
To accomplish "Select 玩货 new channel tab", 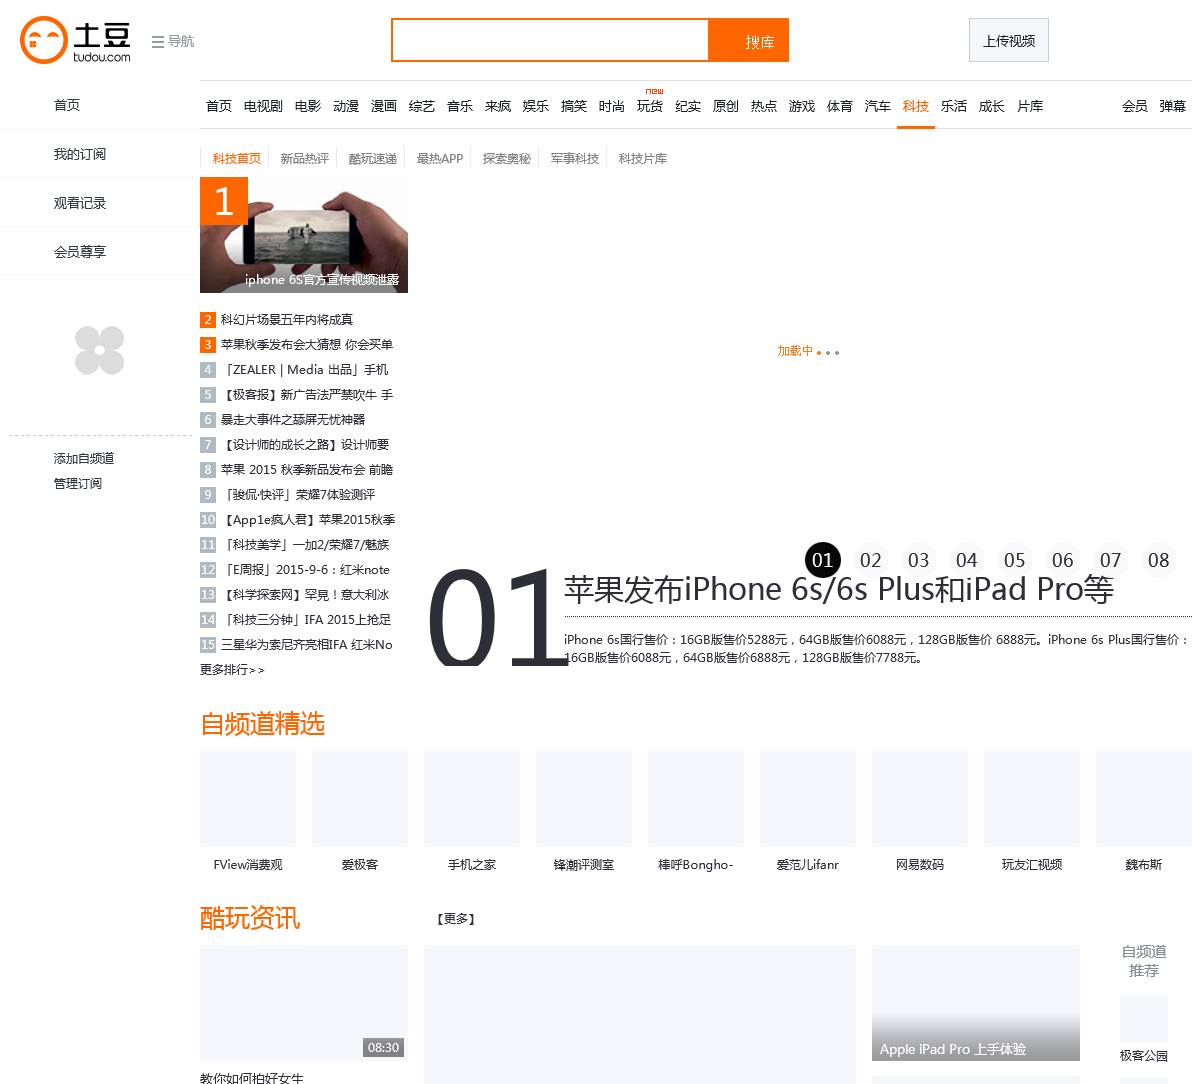I will (650, 106).
